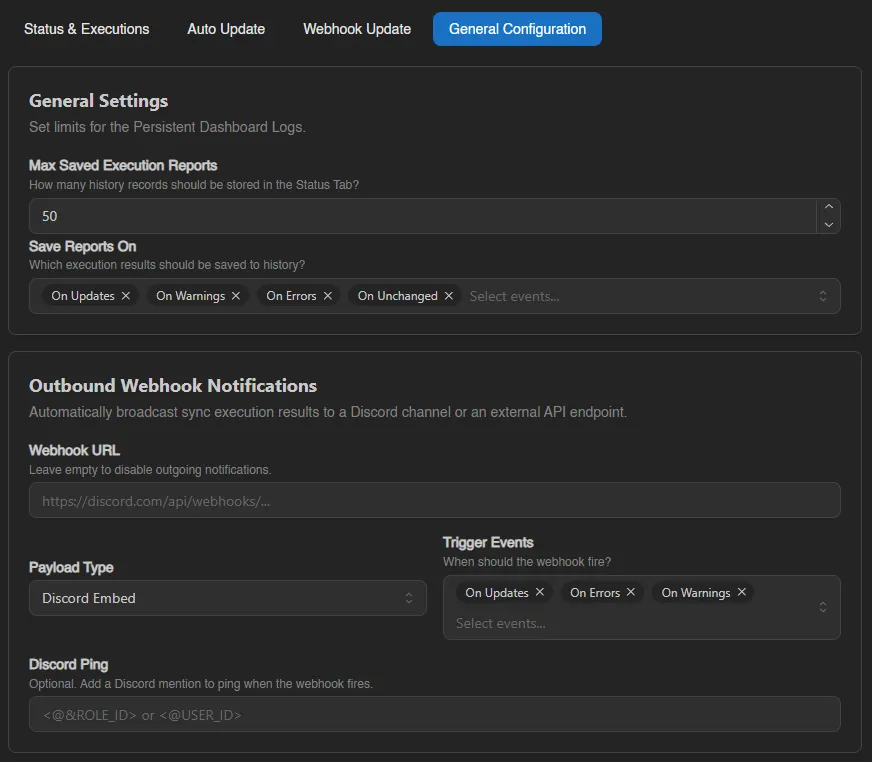The width and height of the screenshot is (872, 762).
Task: Open the Payload Type Discord Embed dropdown
Action: click(x=227, y=598)
